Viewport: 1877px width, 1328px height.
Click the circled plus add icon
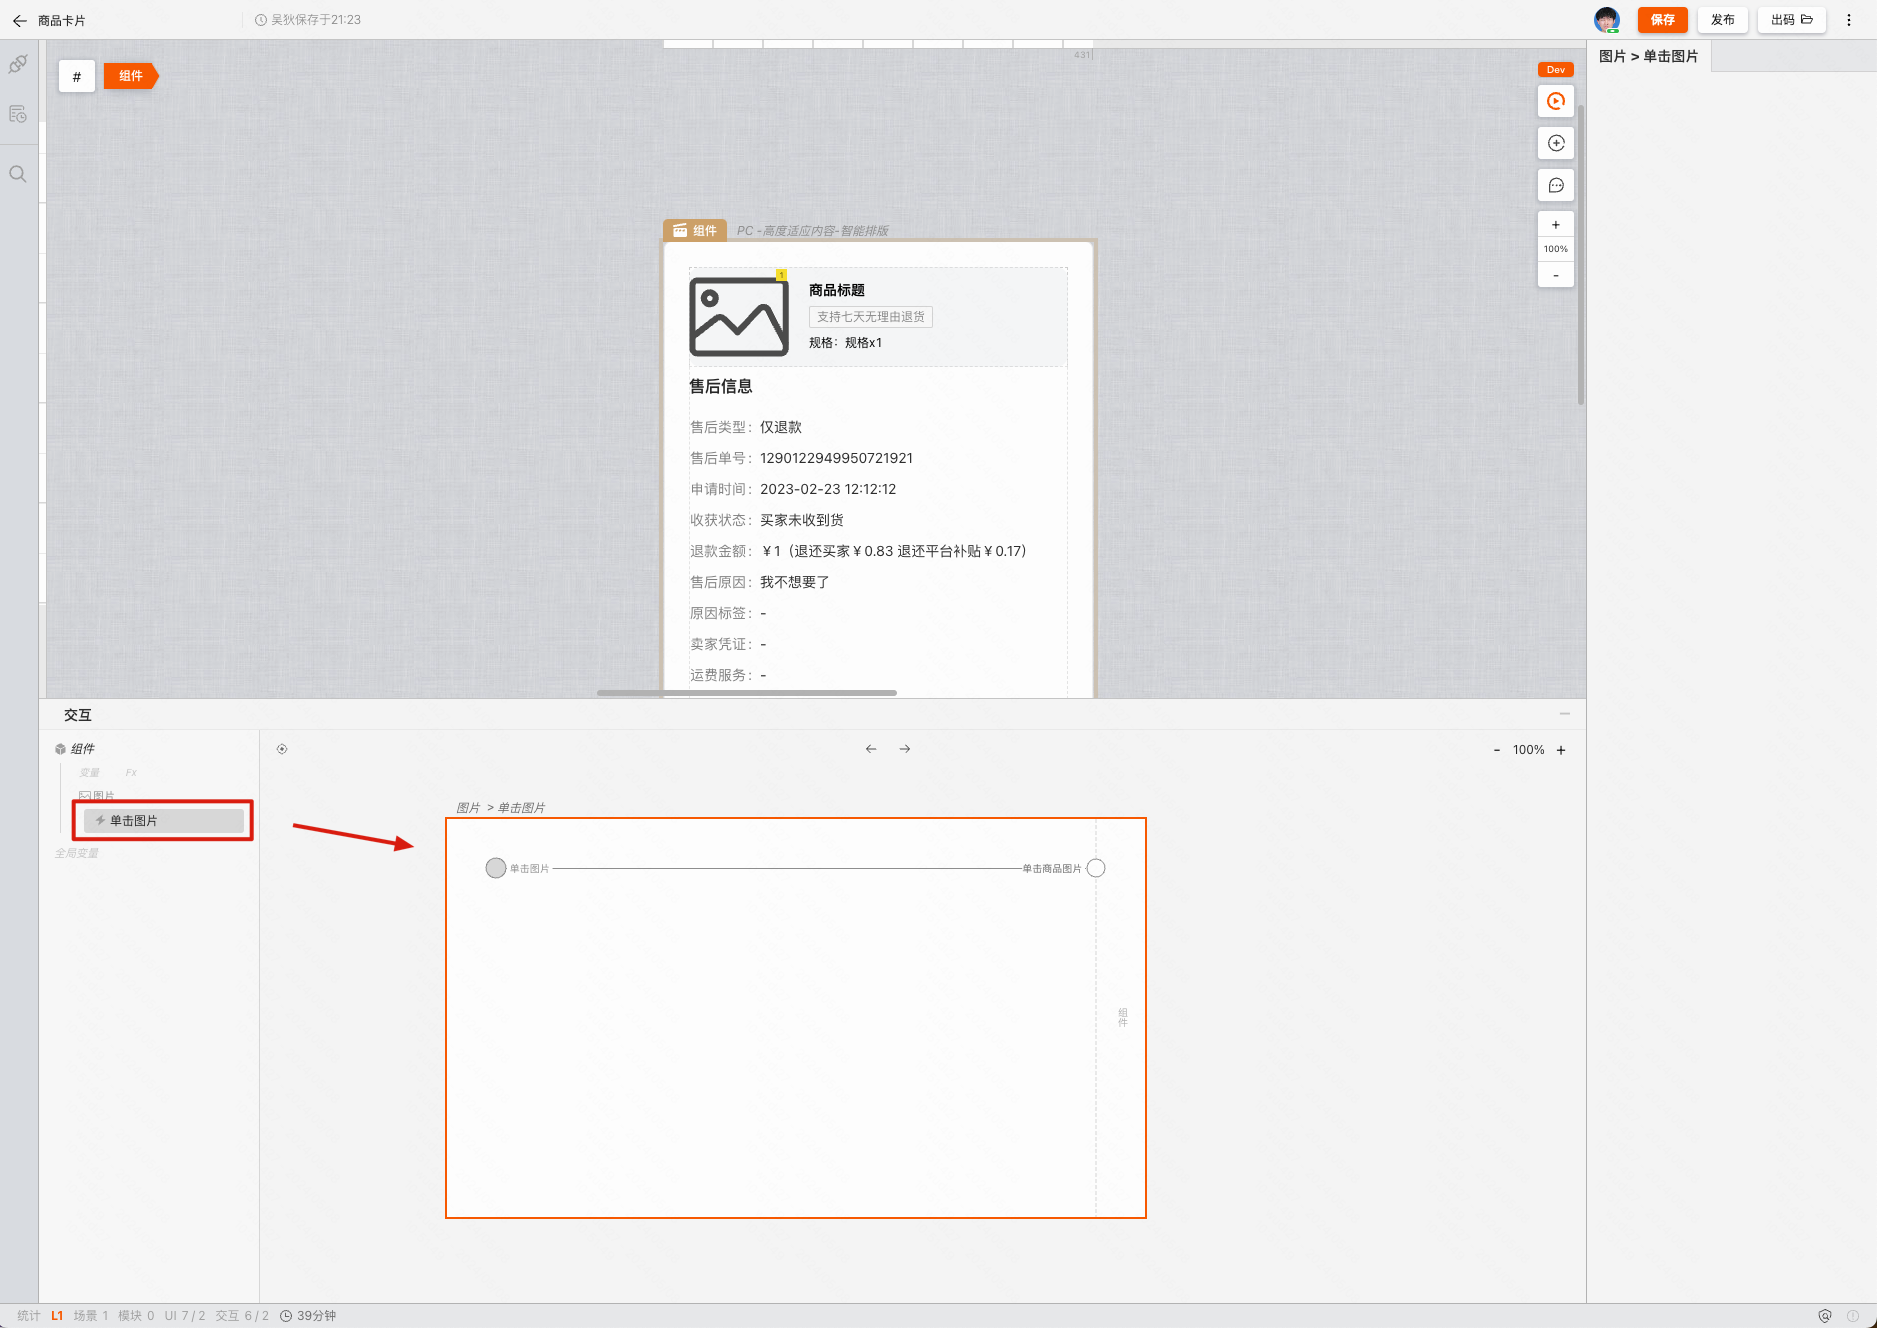(x=1556, y=143)
